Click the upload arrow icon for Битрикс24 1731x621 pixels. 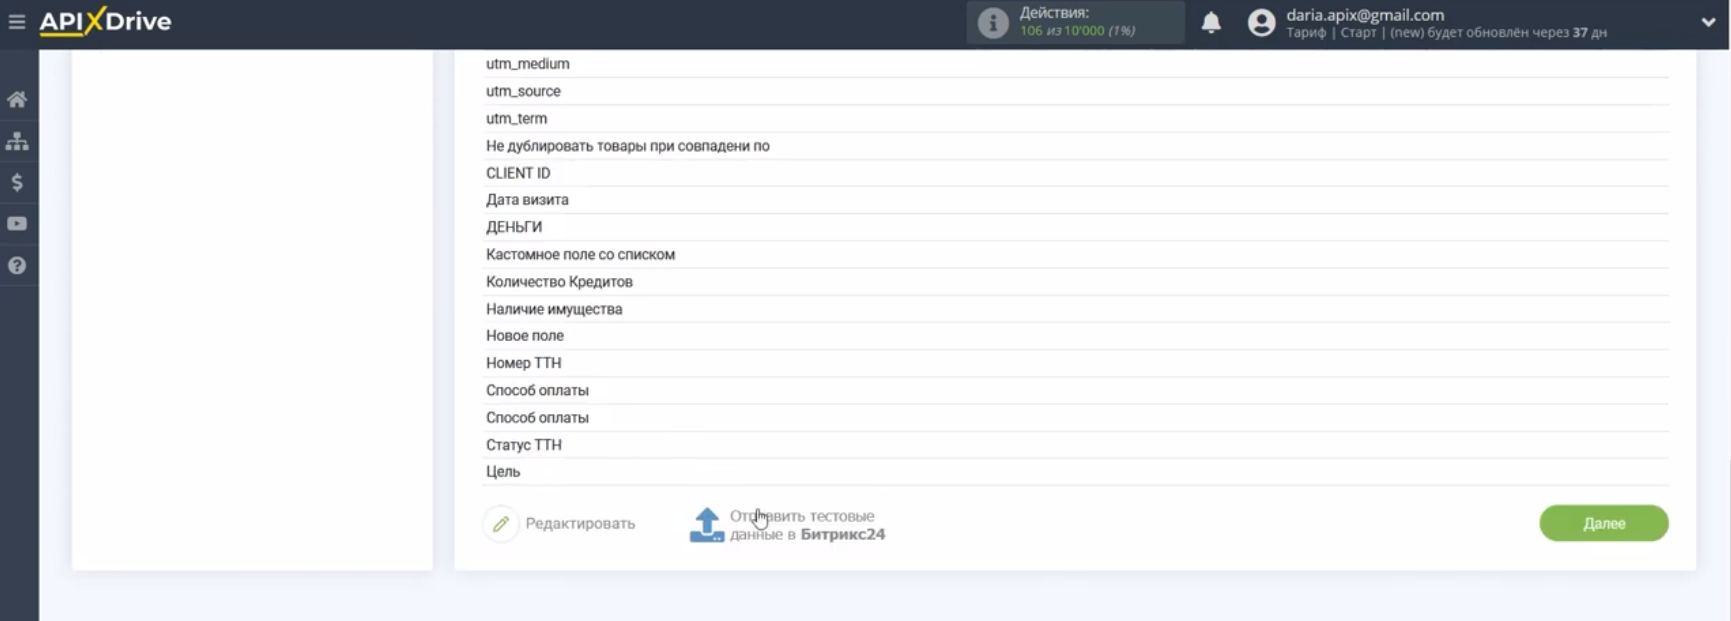coord(707,524)
